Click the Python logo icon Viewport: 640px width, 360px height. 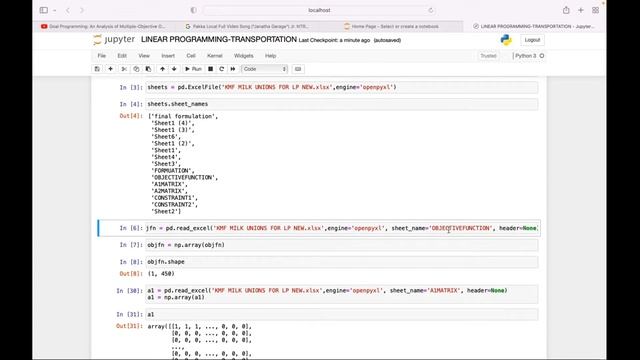(x=506, y=40)
